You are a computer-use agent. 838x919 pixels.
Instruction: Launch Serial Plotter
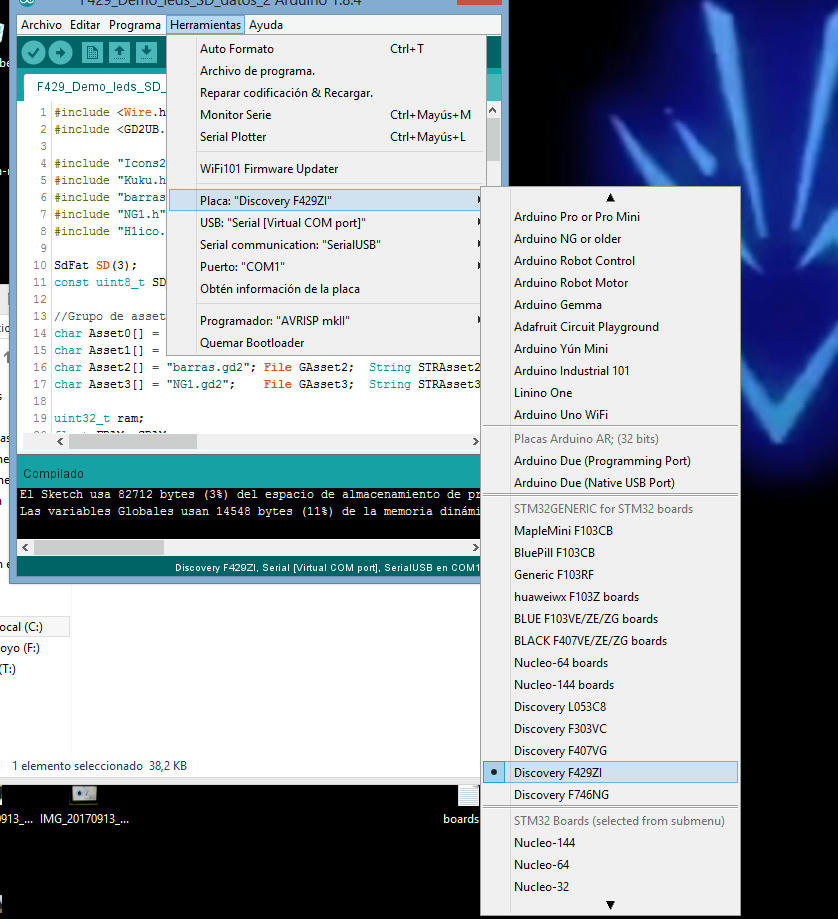328,137
